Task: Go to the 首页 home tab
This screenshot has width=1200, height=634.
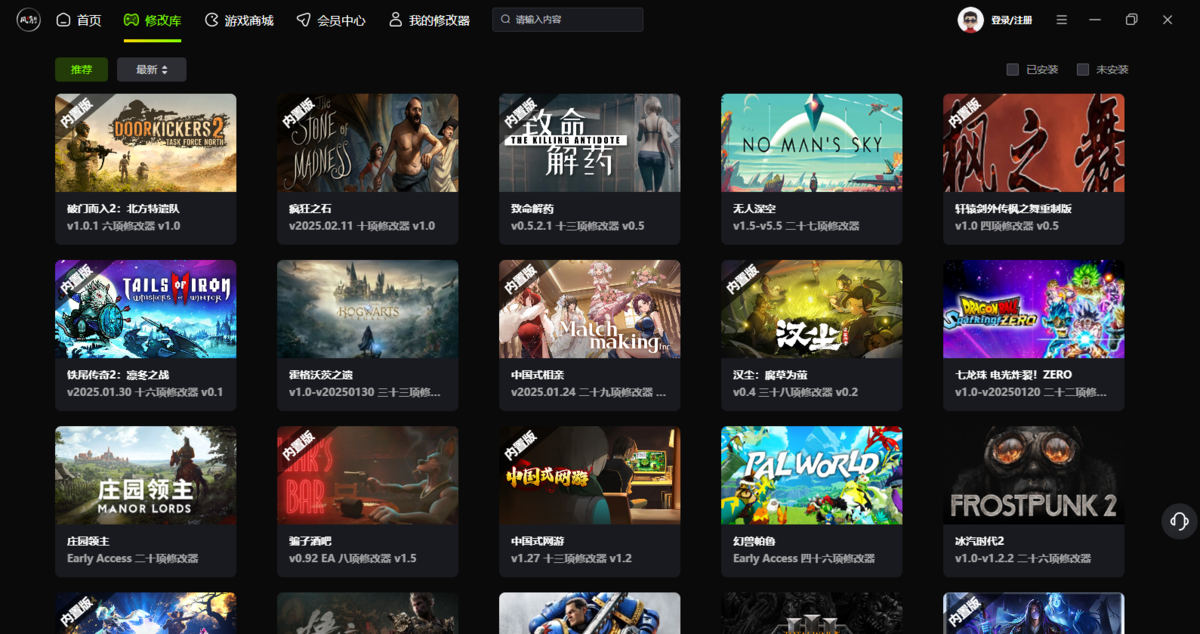Action: click(78, 20)
